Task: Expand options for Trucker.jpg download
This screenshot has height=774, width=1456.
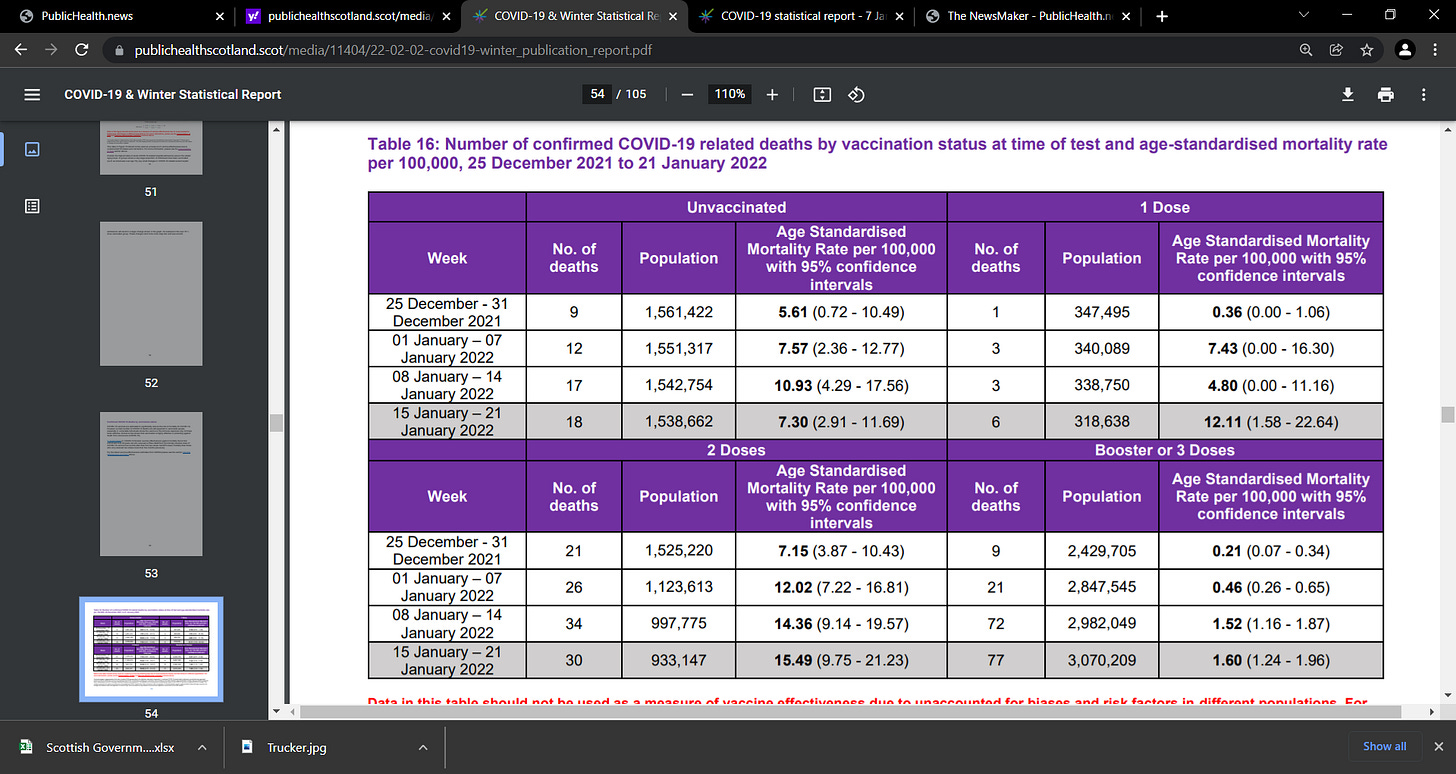Action: pyautogui.click(x=422, y=747)
